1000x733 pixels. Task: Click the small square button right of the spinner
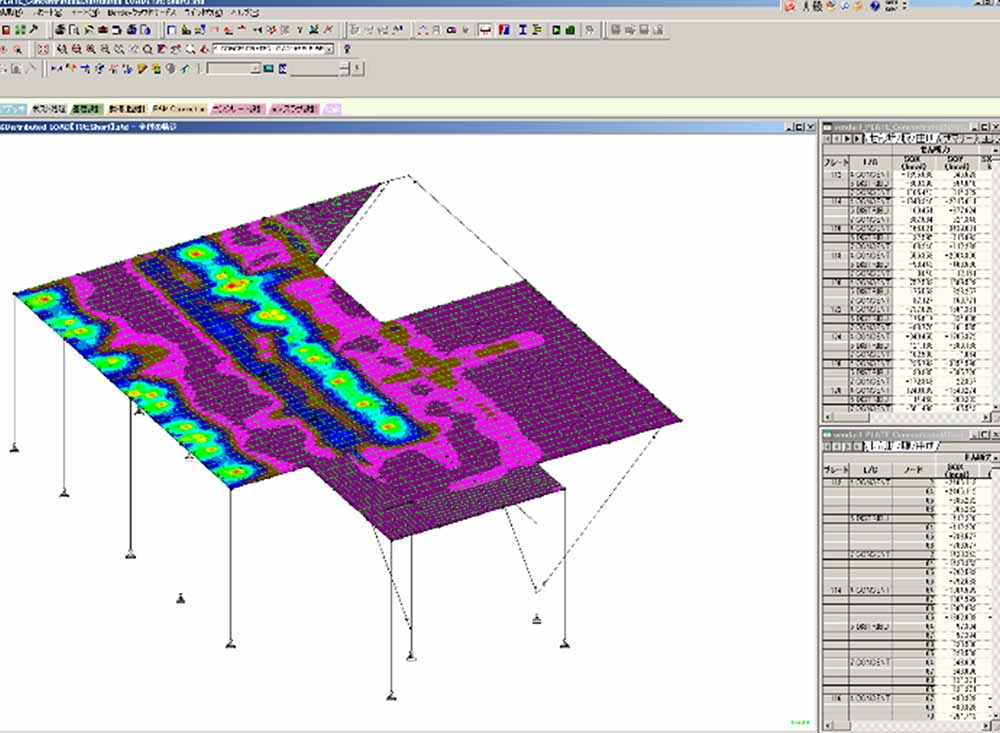point(358,68)
